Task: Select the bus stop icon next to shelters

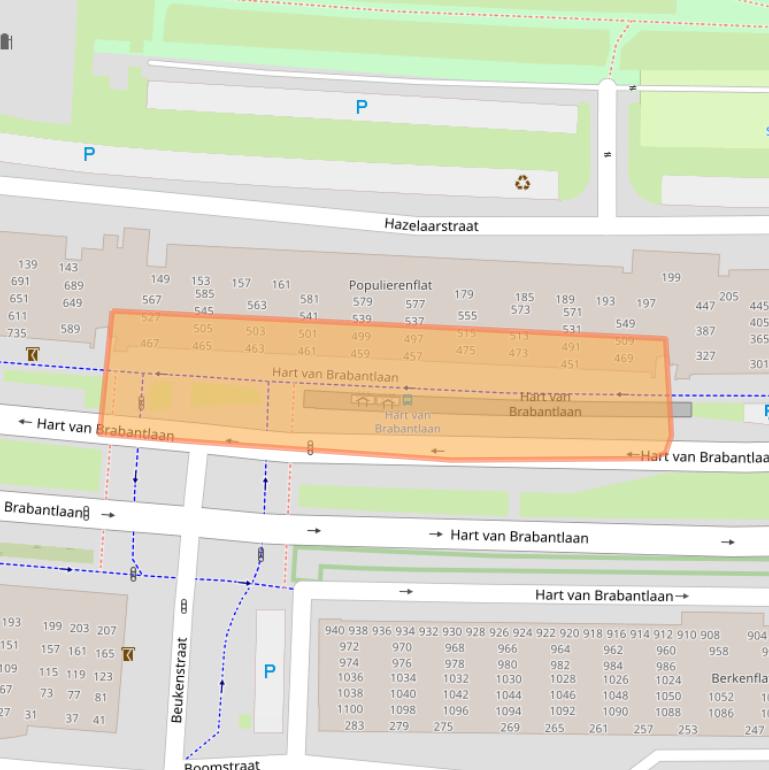Action: click(406, 401)
